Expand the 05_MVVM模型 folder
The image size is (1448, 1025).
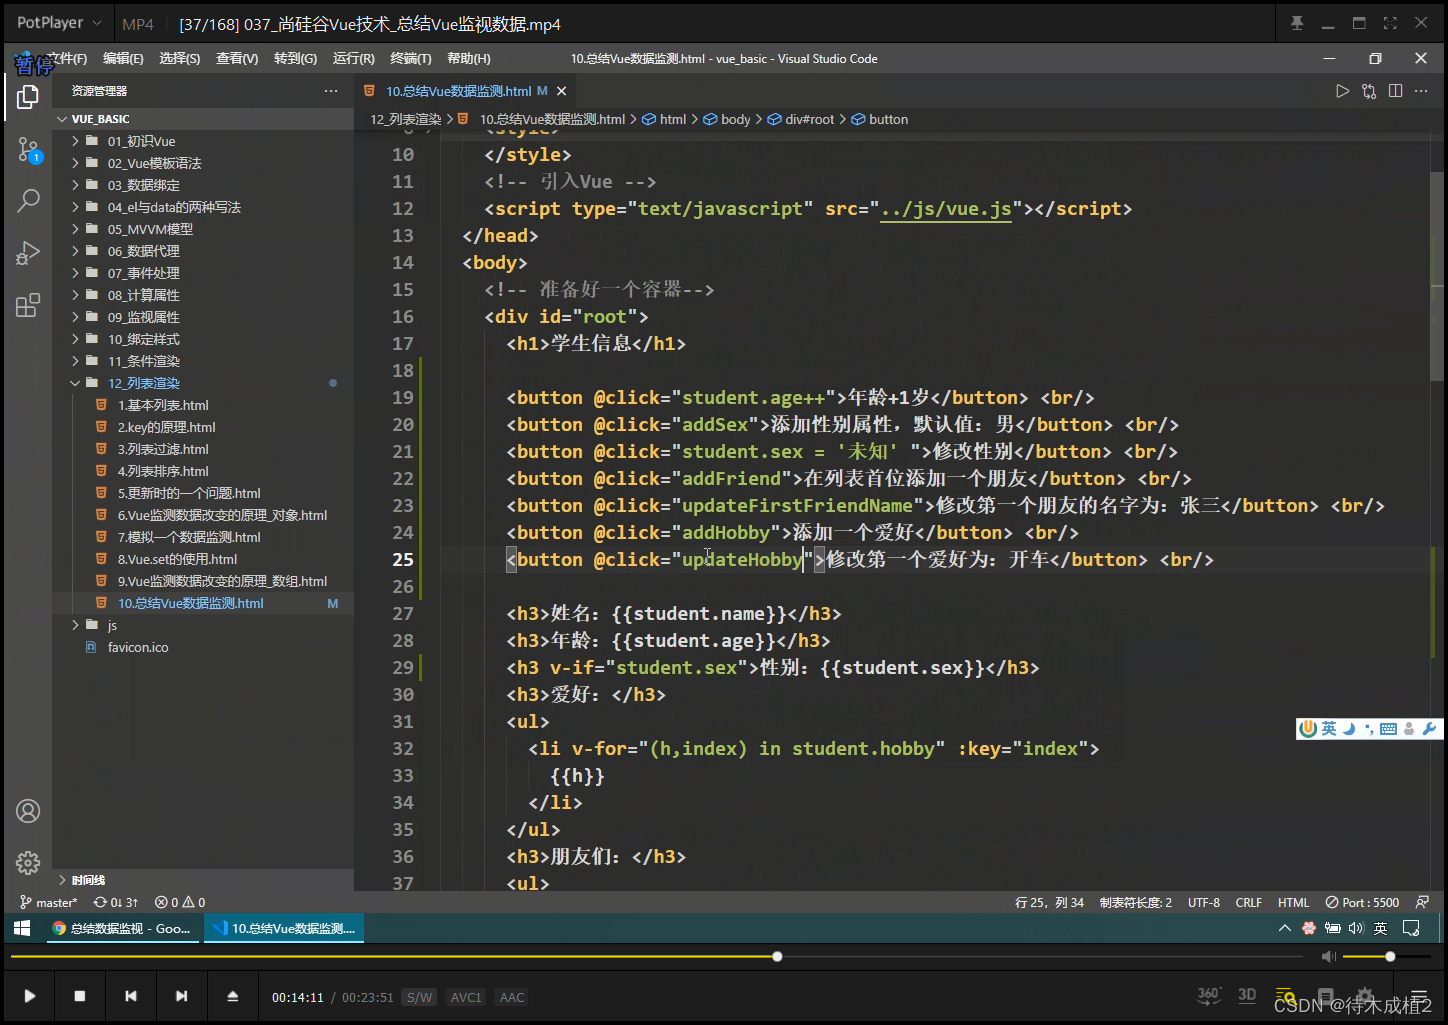coord(150,229)
